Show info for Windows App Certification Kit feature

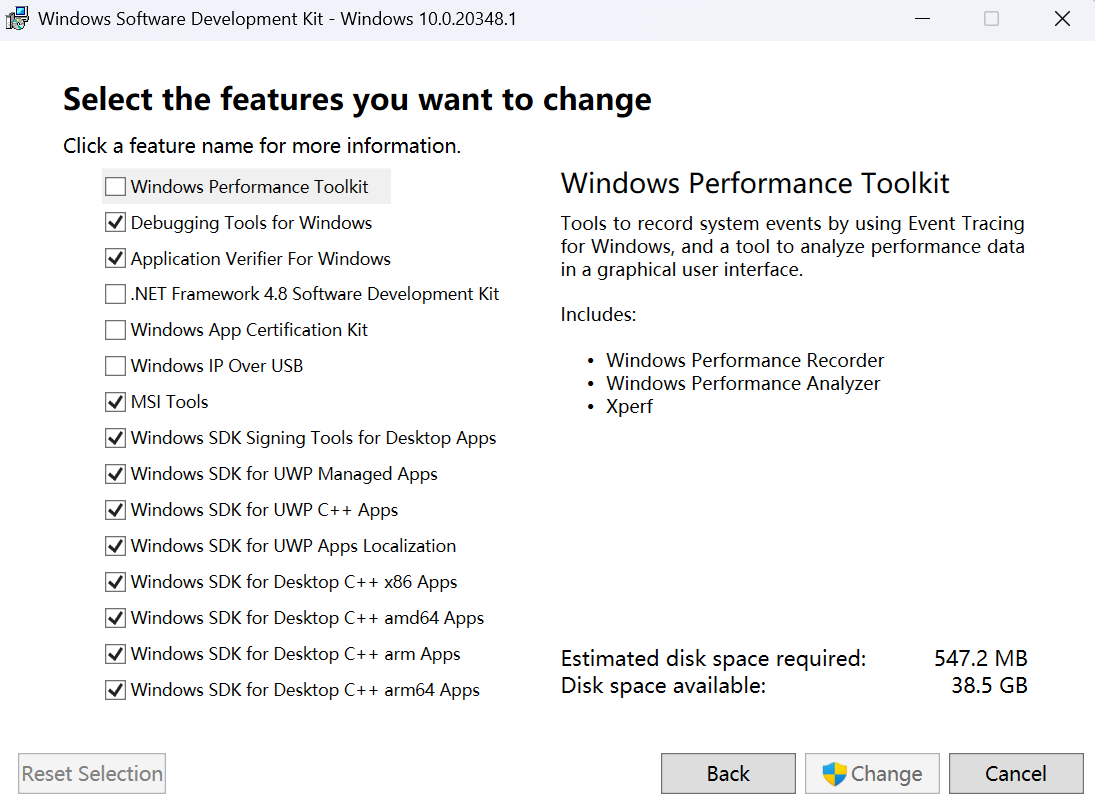[250, 330]
